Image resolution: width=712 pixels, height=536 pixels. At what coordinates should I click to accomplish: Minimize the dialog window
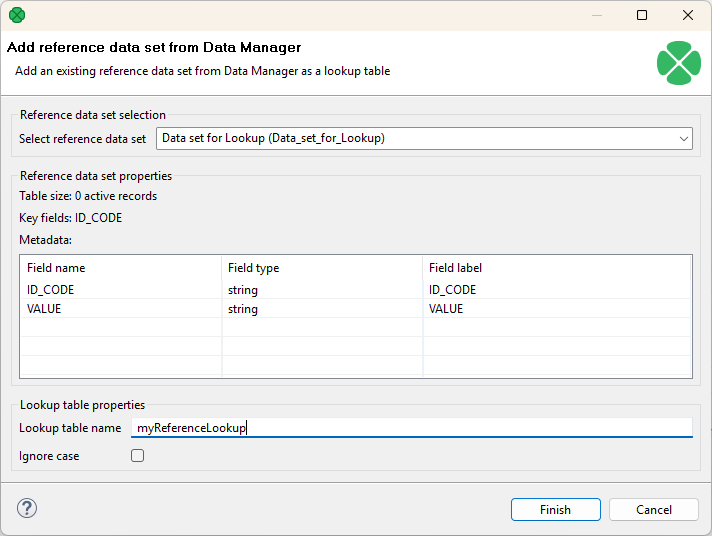click(x=596, y=15)
